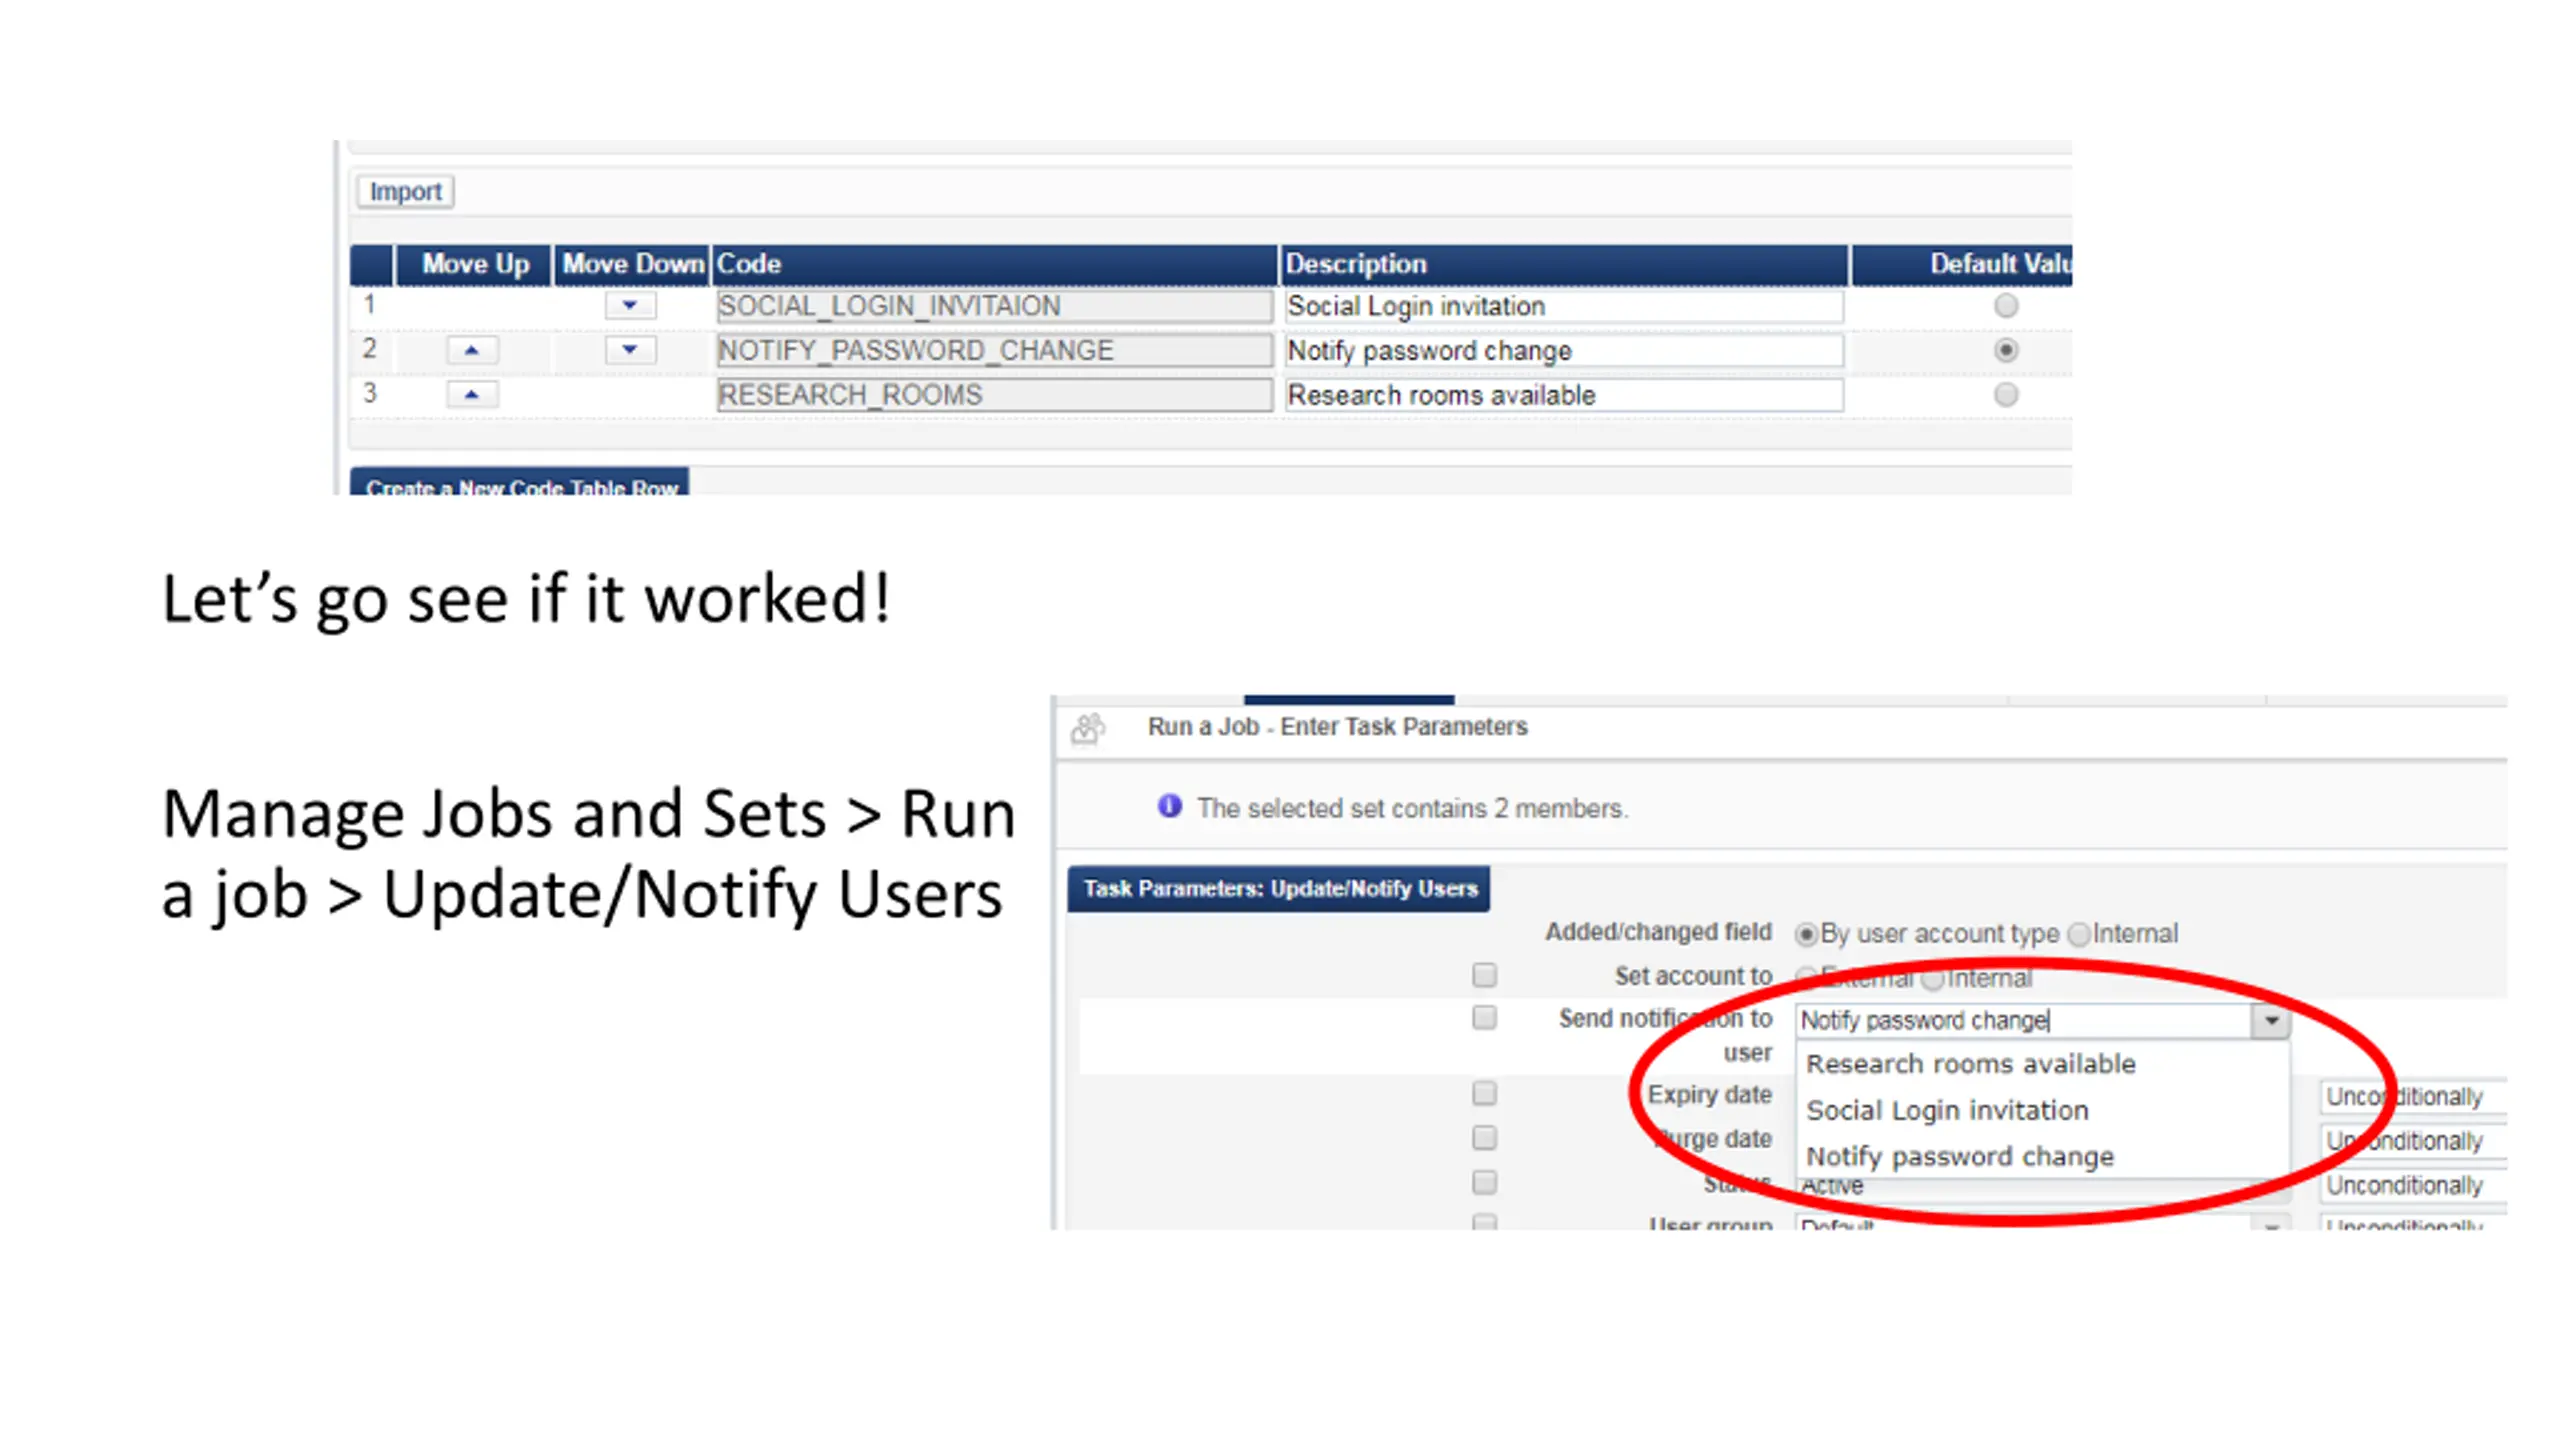Click the blue info icon beside set message

(1169, 806)
